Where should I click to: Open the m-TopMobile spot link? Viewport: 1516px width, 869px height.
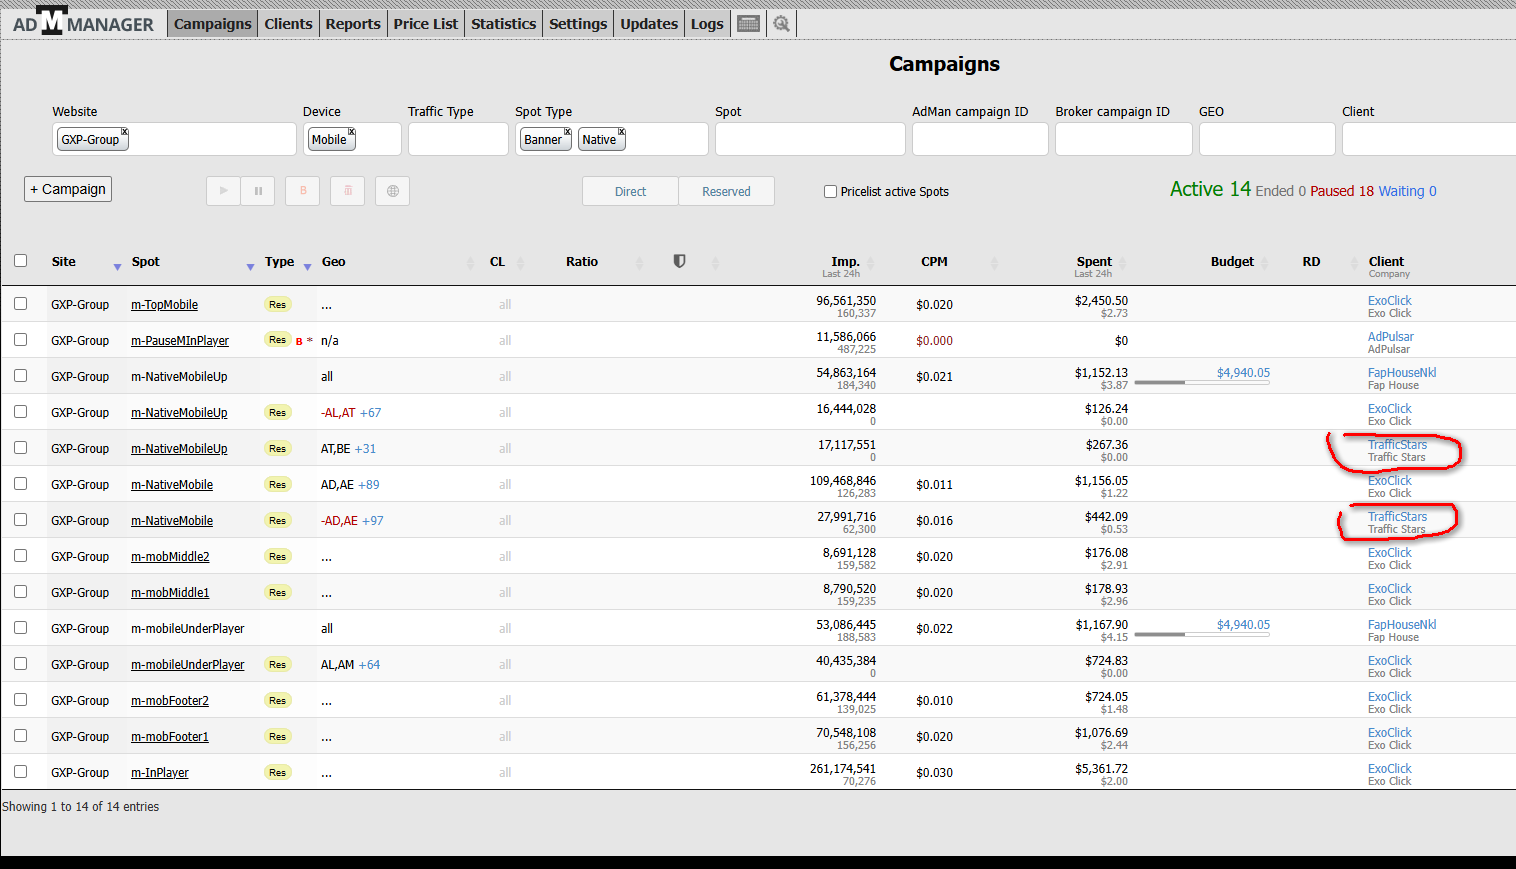pos(164,305)
